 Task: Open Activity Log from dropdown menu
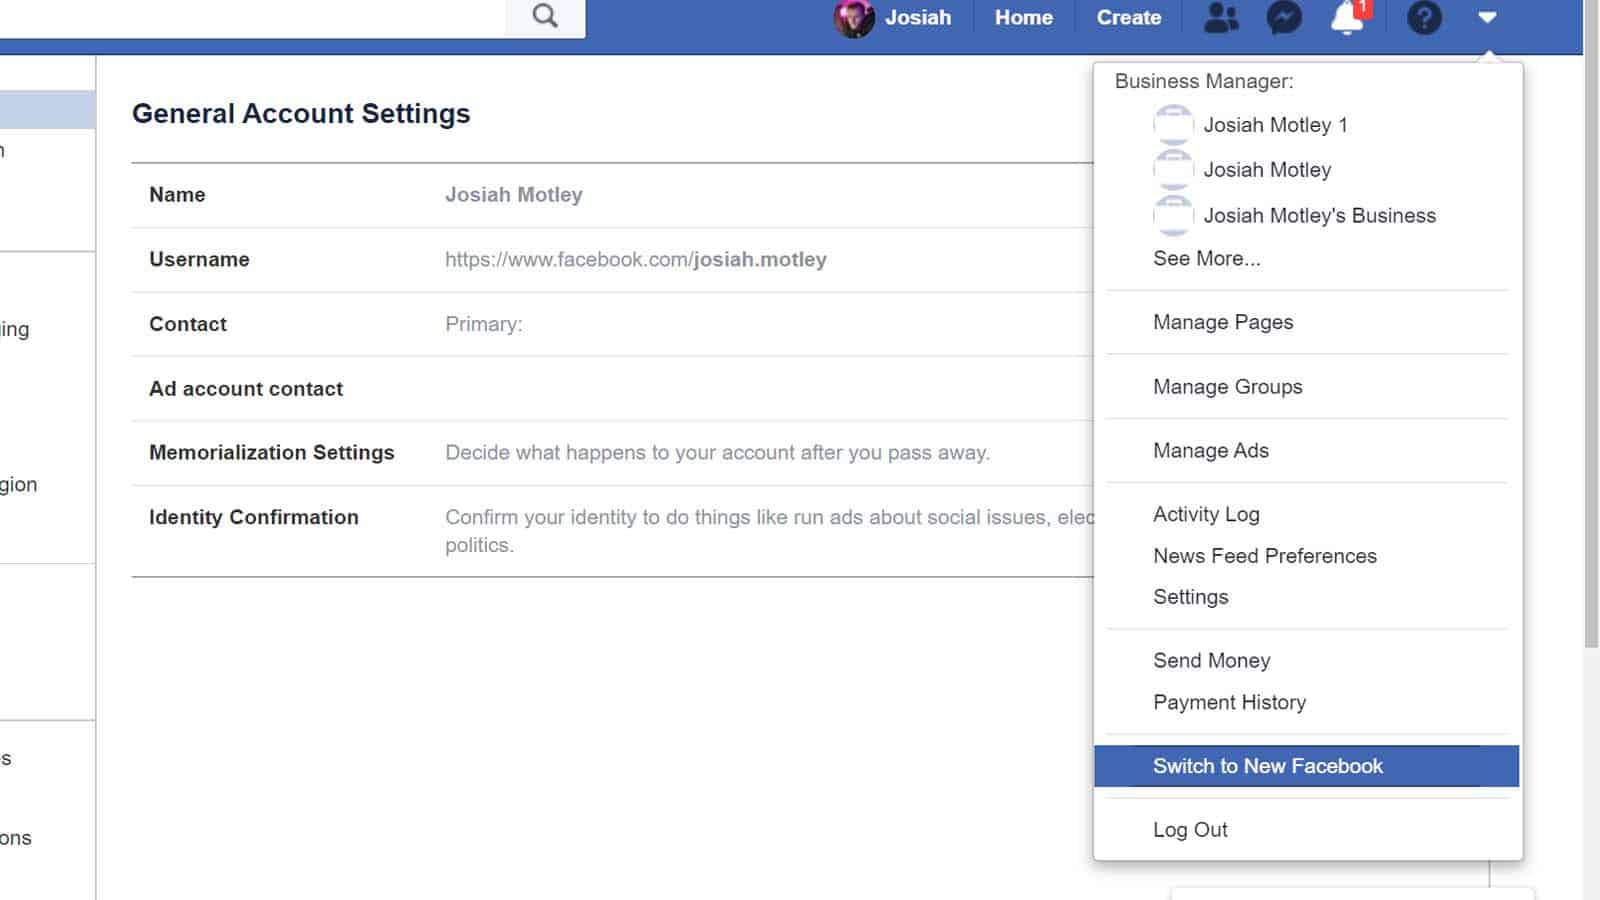pyautogui.click(x=1206, y=514)
